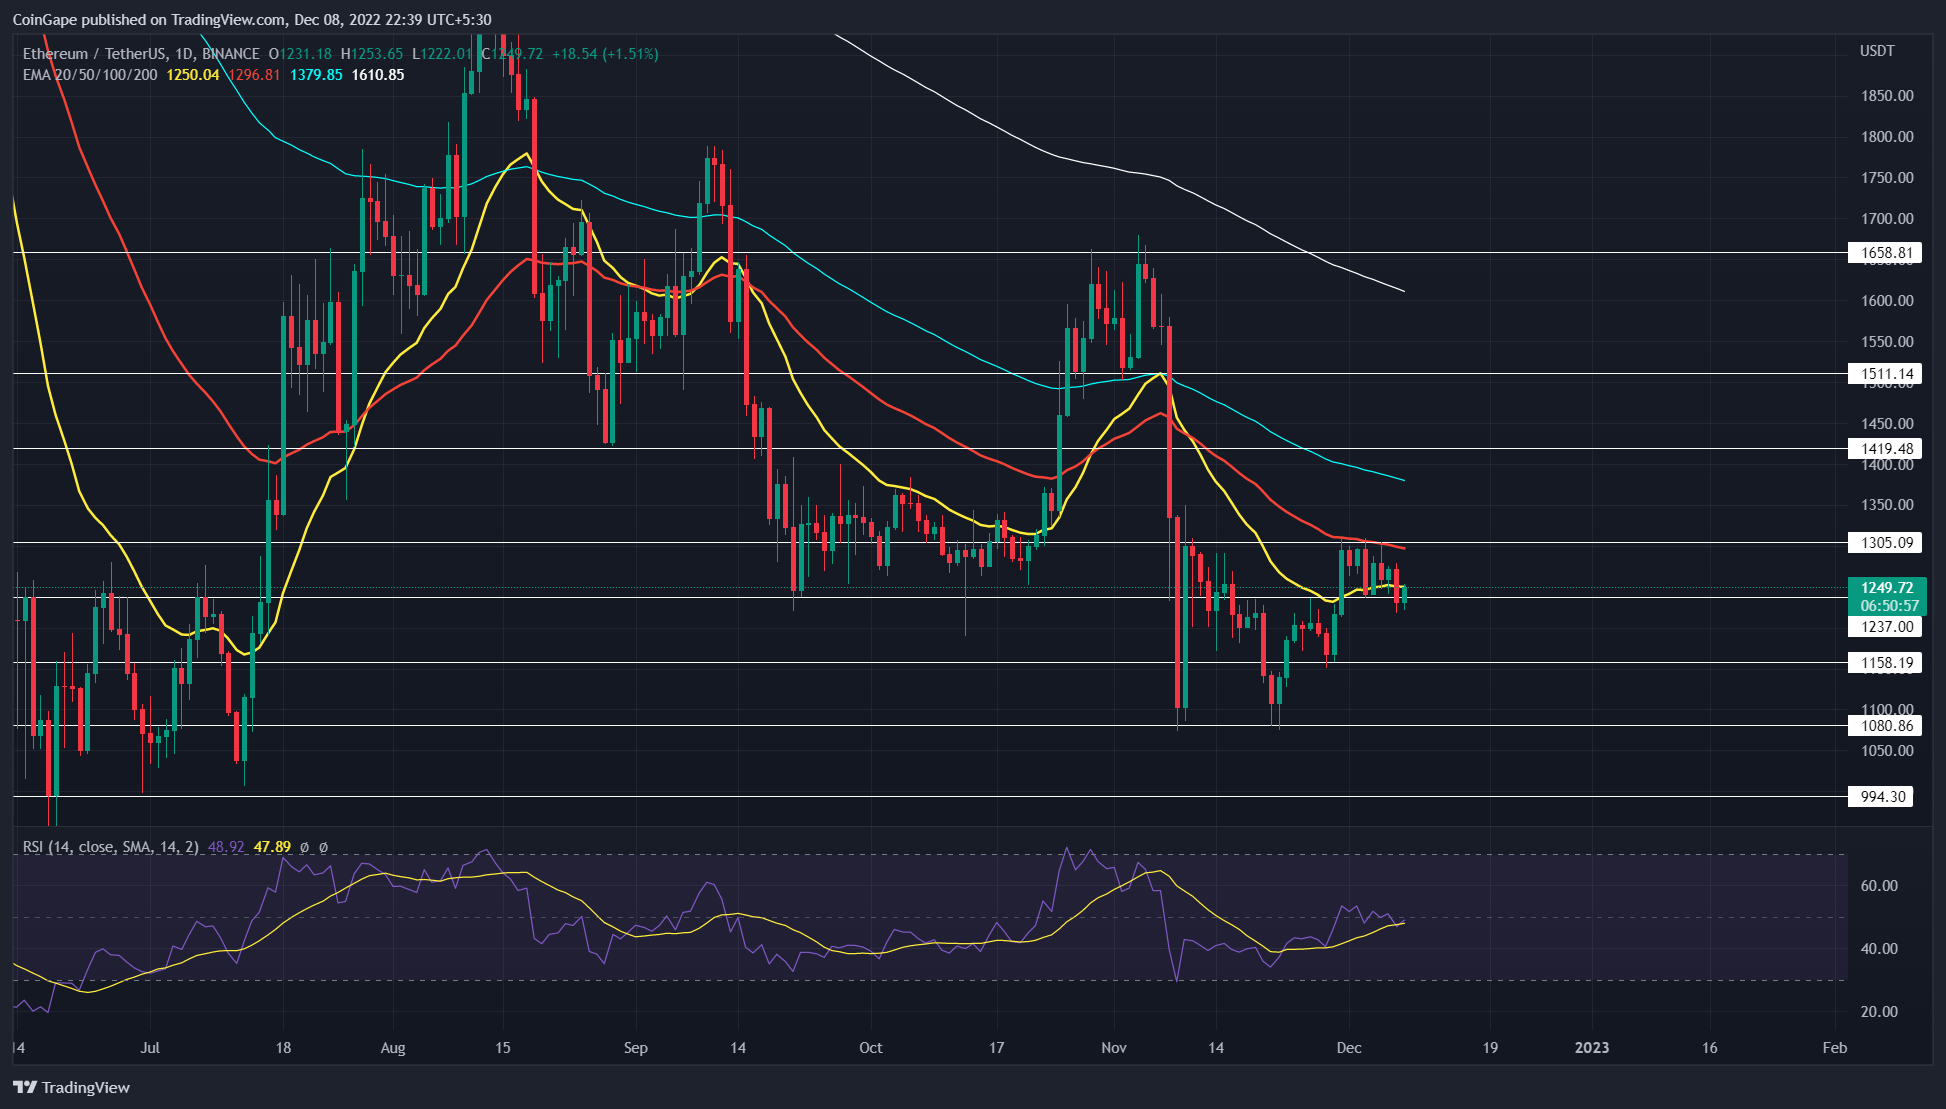Select the RSI (14, close, SMA, 14, 2) legend
The width and height of the screenshot is (1946, 1109).
(x=111, y=847)
